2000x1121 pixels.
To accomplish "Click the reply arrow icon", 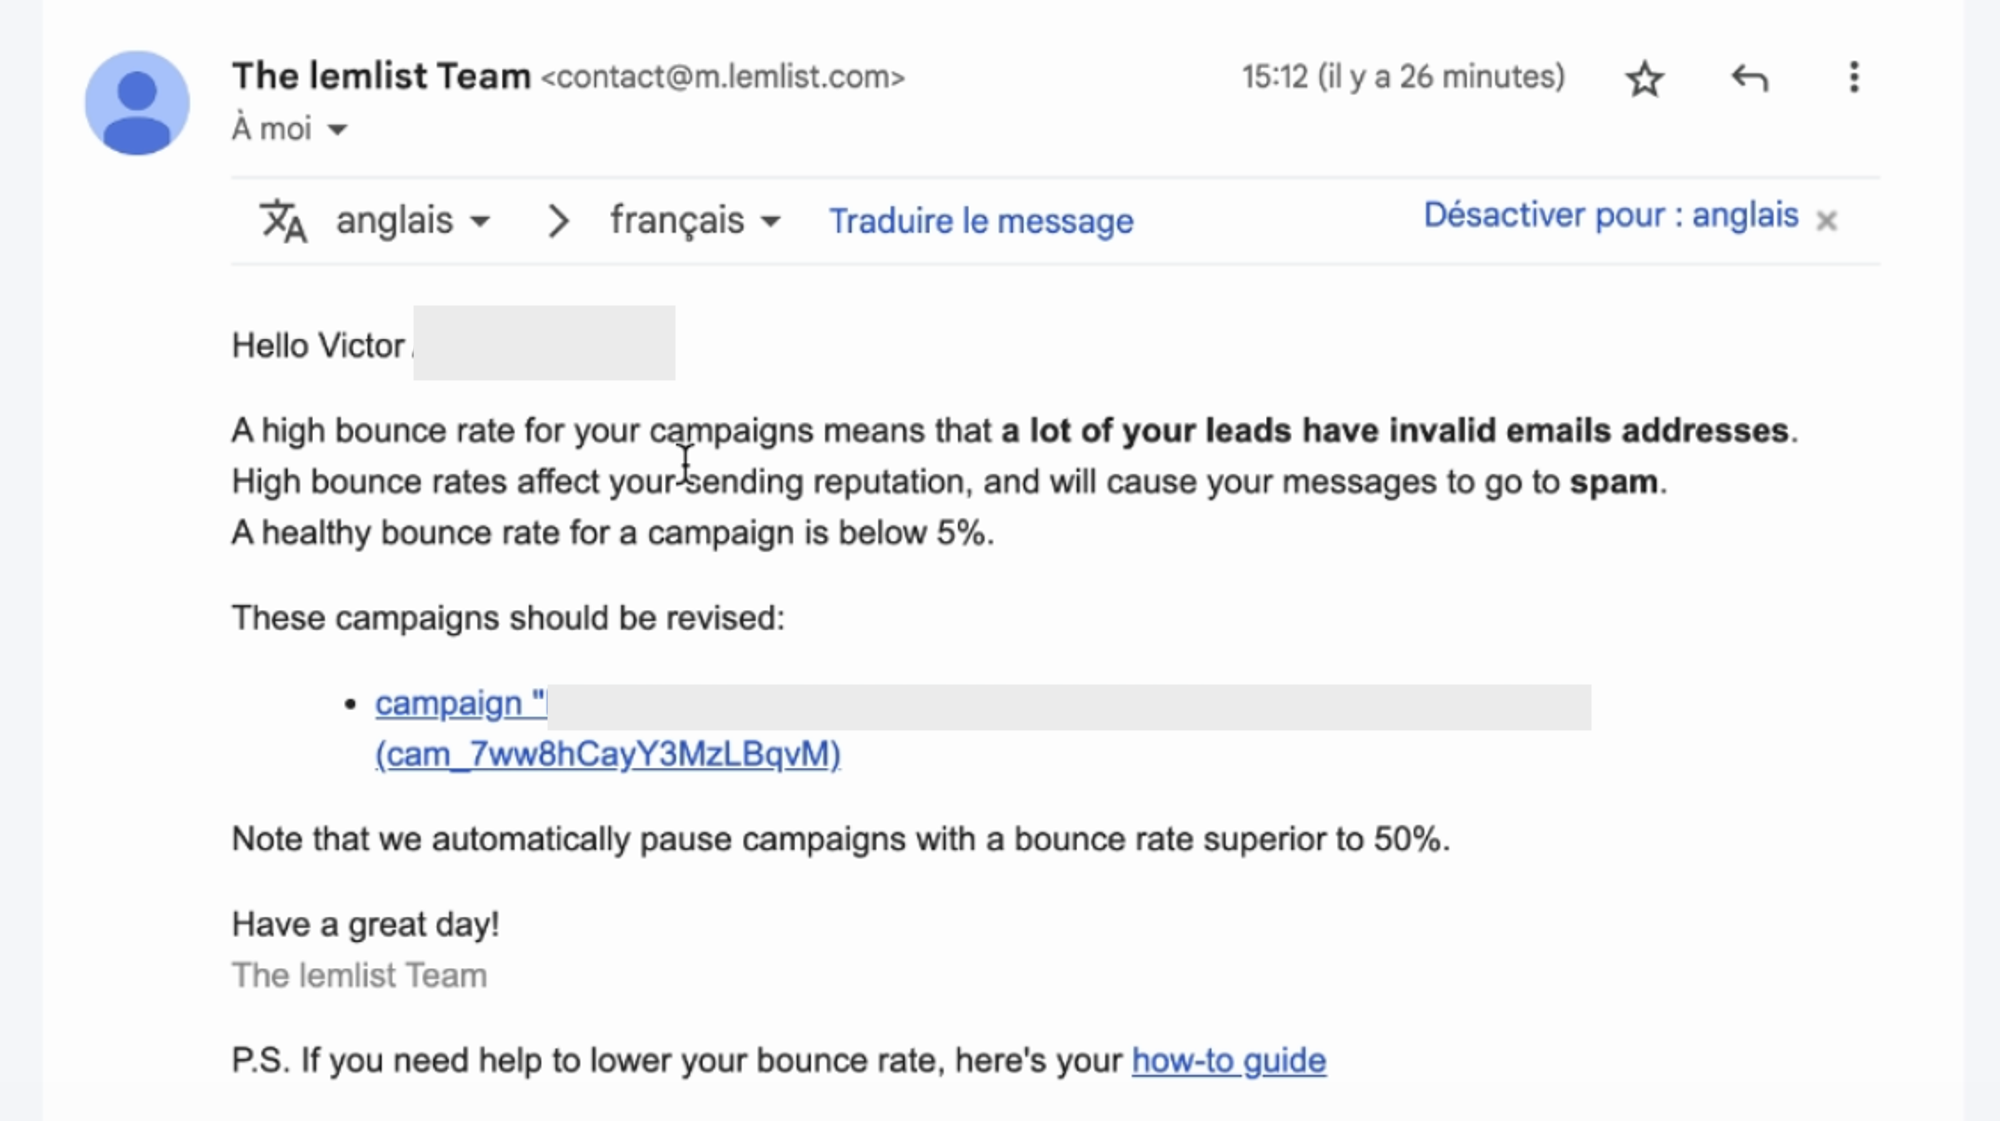I will (x=1750, y=78).
